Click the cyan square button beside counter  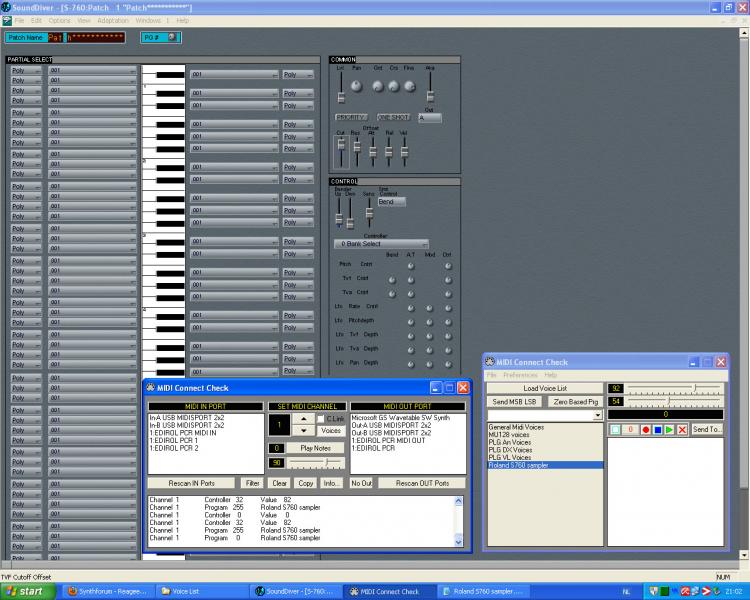point(616,430)
